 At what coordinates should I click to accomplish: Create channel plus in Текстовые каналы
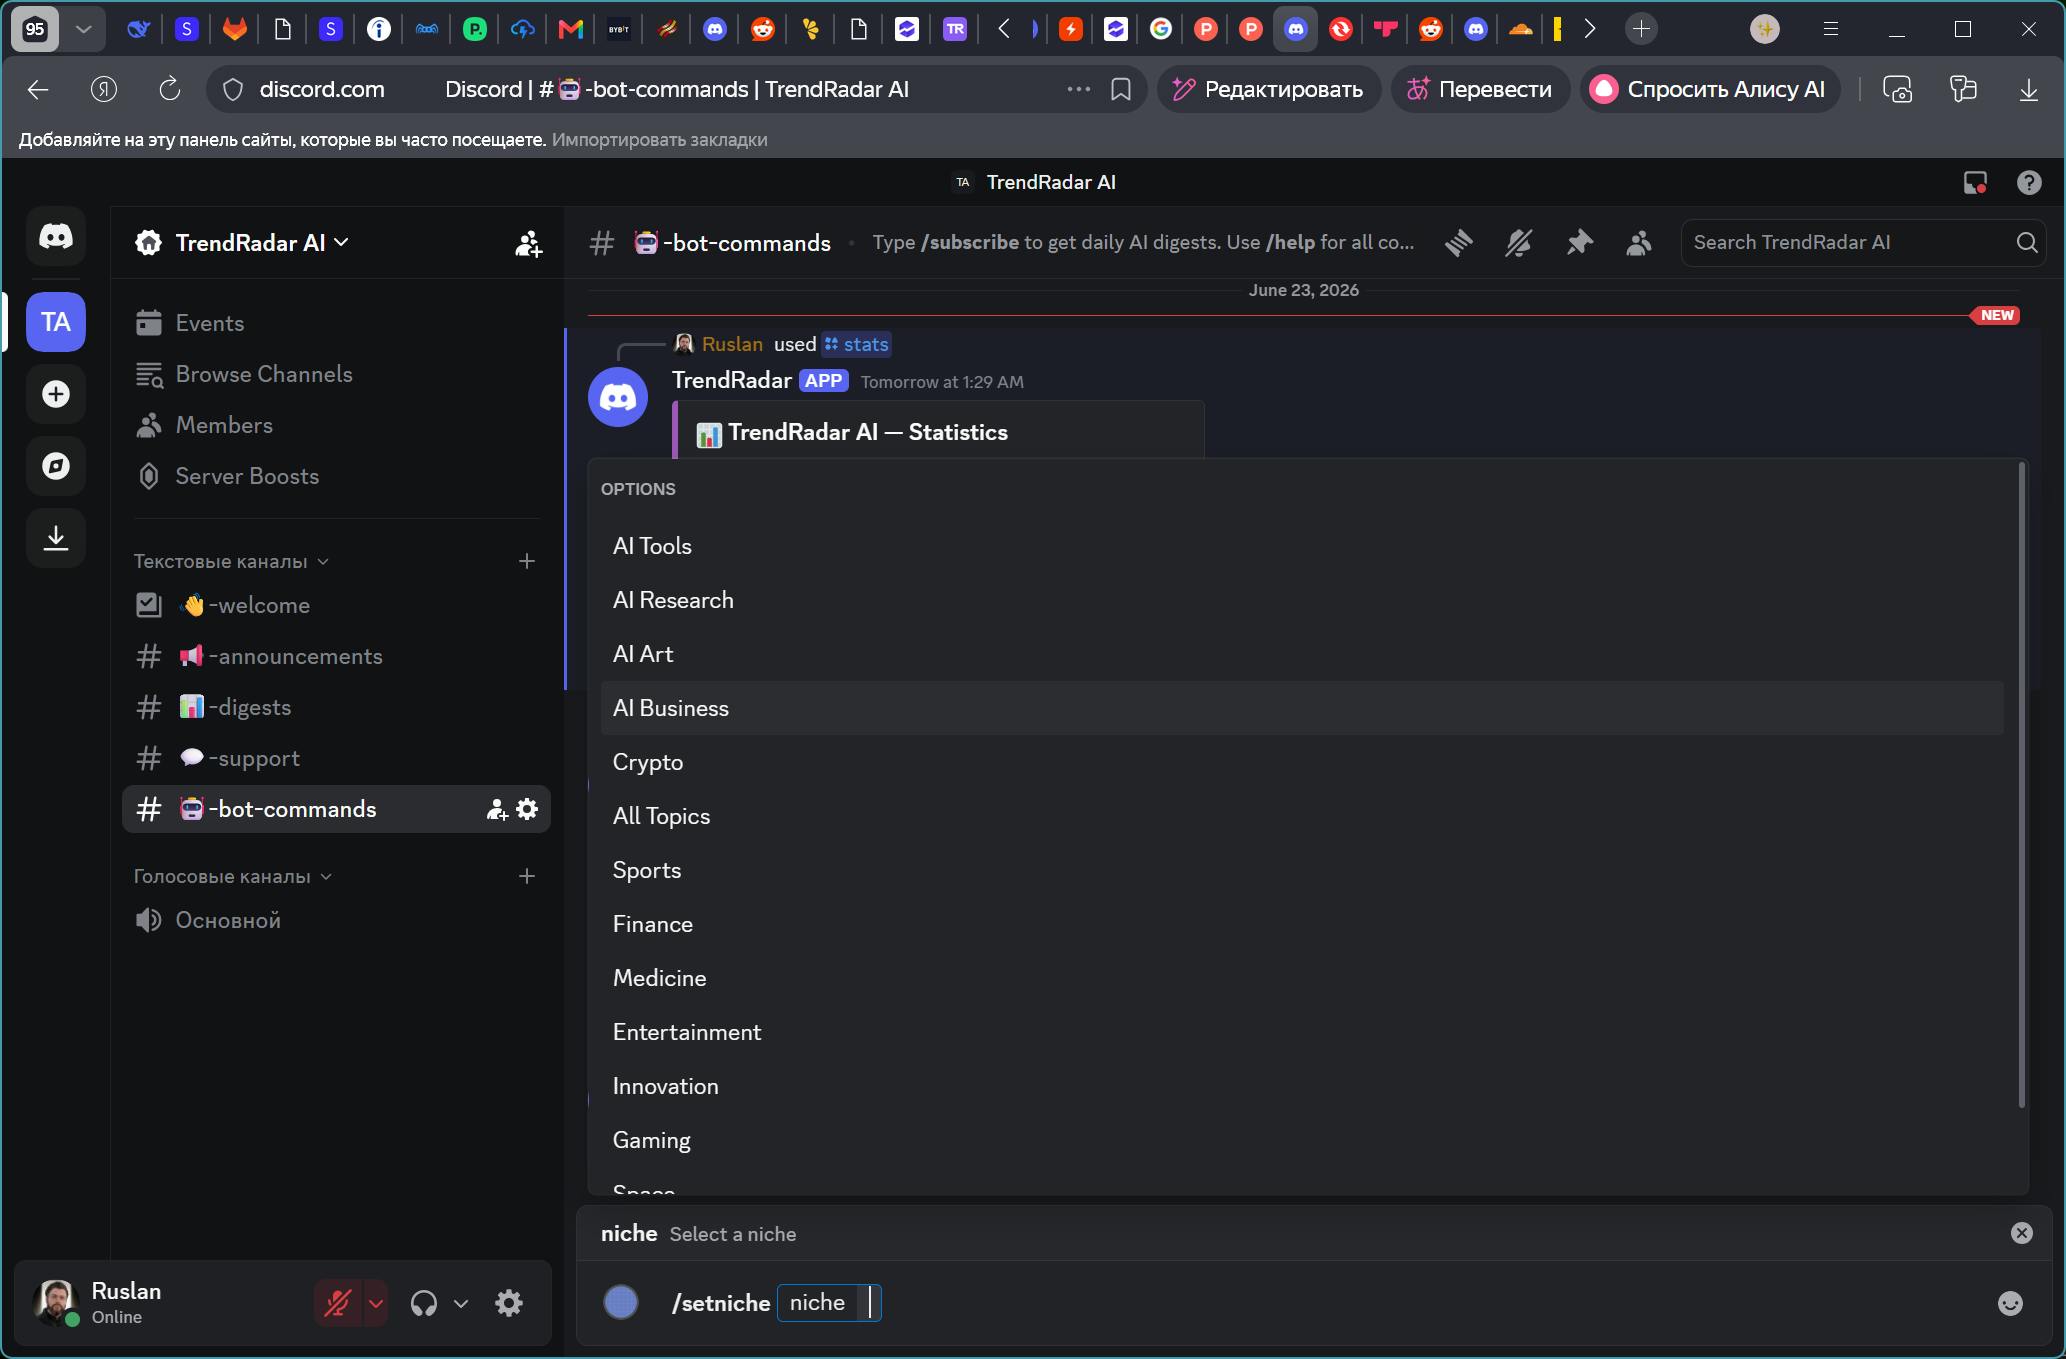[527, 561]
